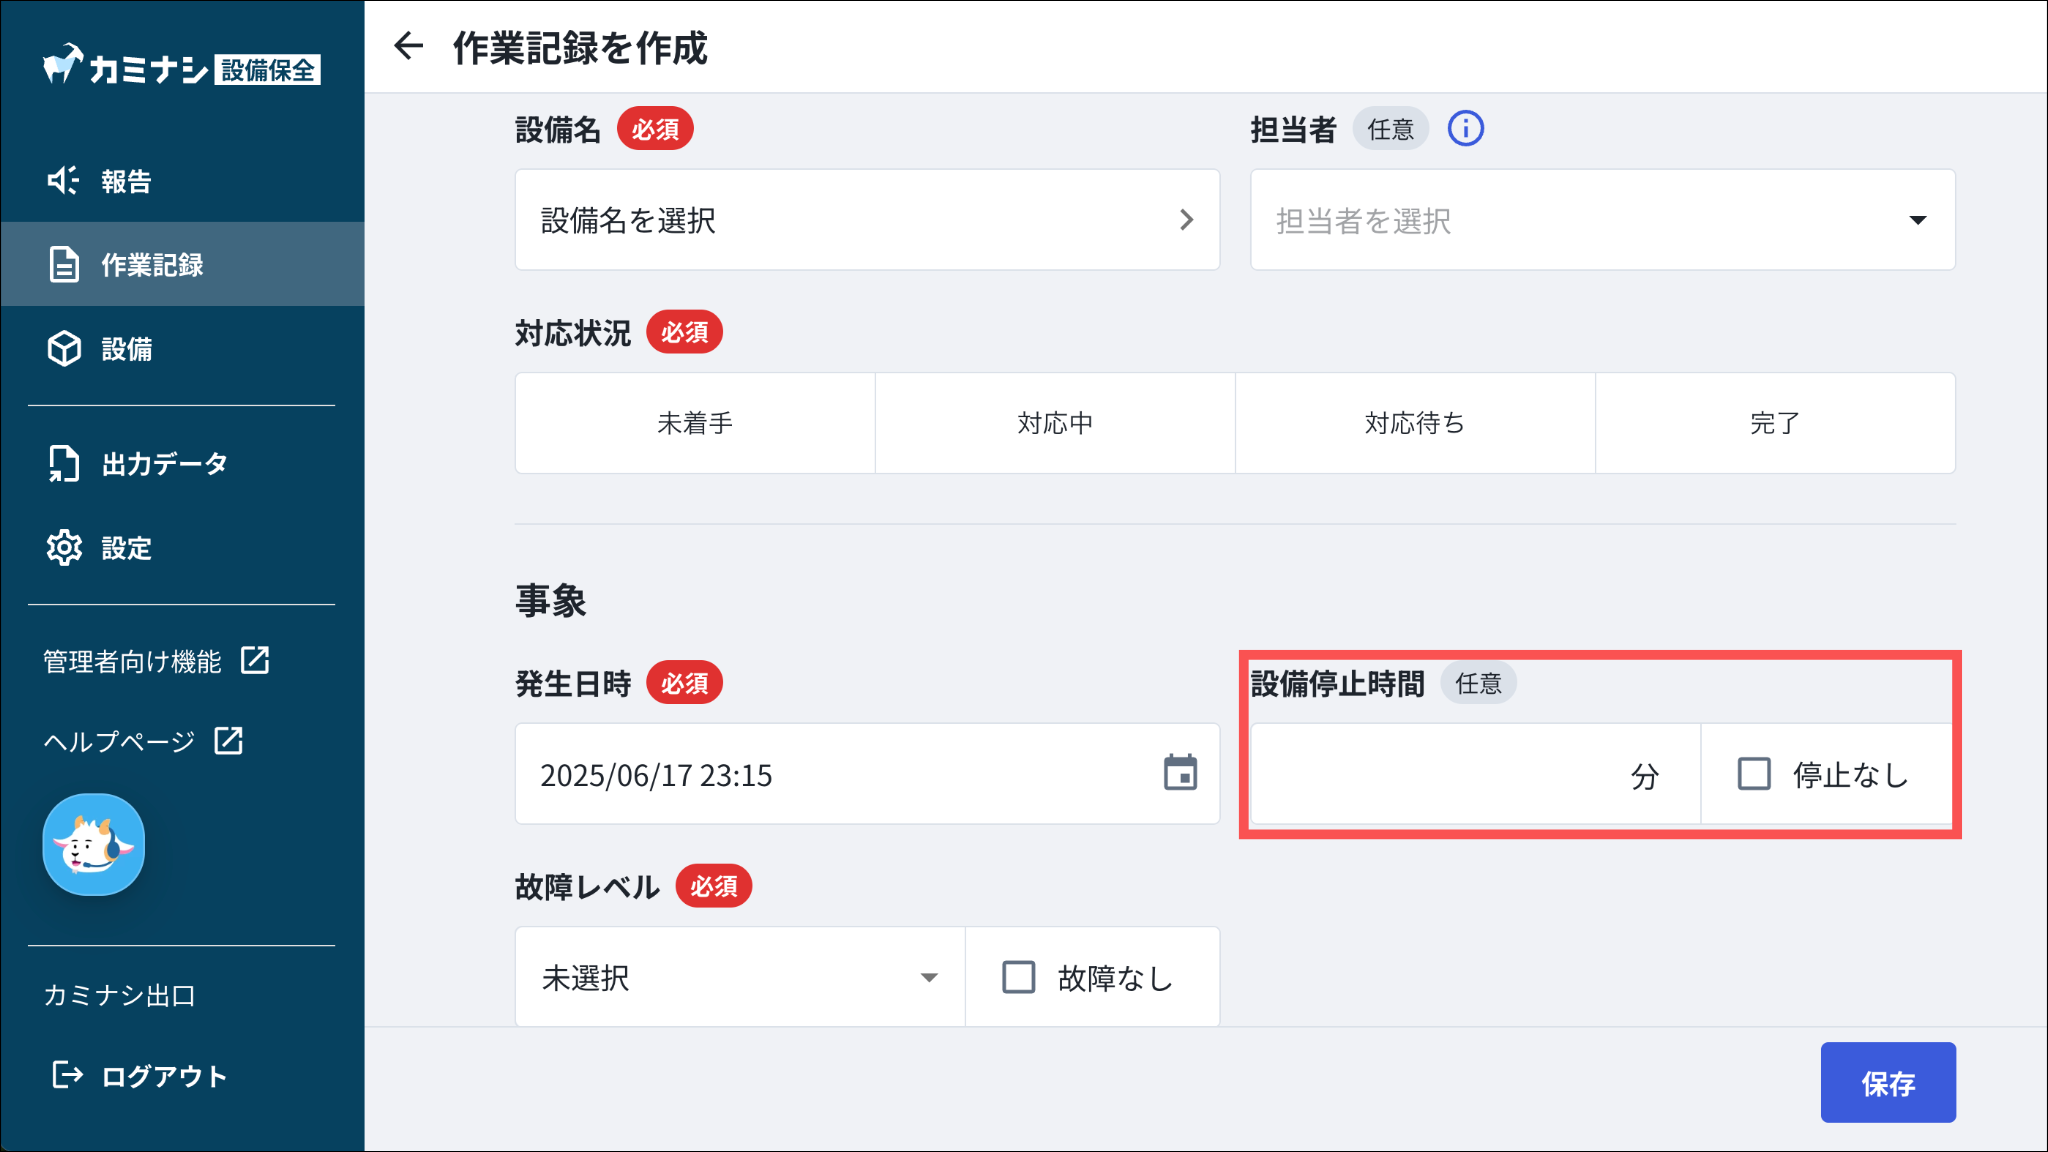Open the 設備名を選択 chevron selector
The image size is (2048, 1152).
point(867,220)
